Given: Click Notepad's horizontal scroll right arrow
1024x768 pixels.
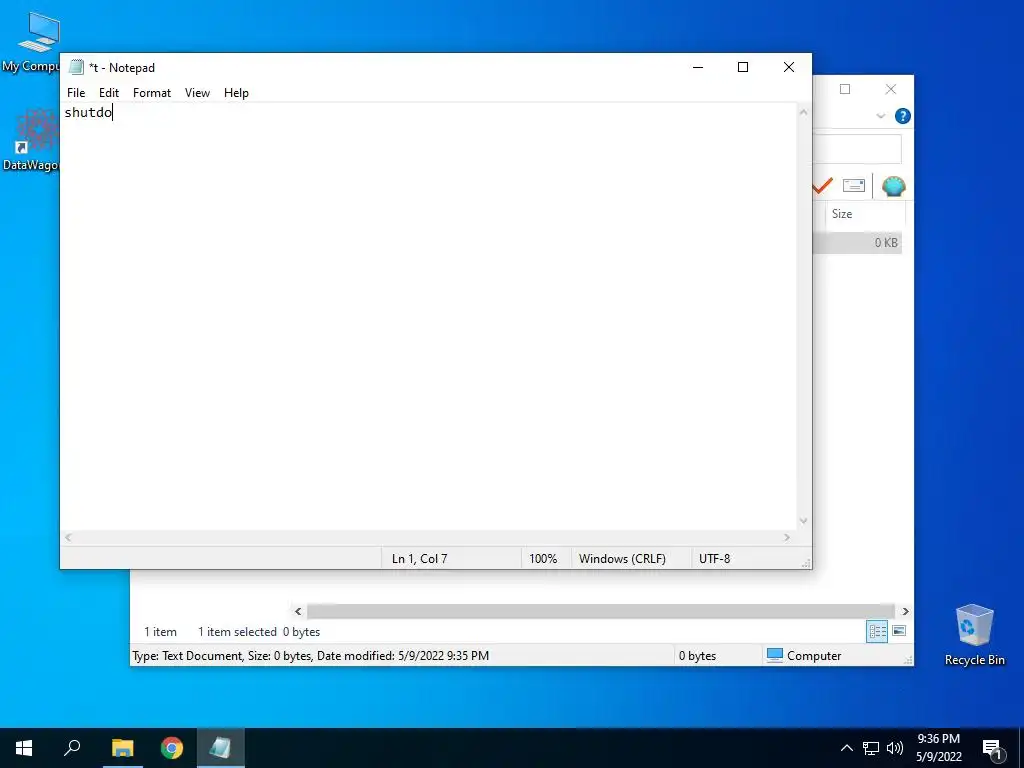Looking at the screenshot, I should coord(786,537).
